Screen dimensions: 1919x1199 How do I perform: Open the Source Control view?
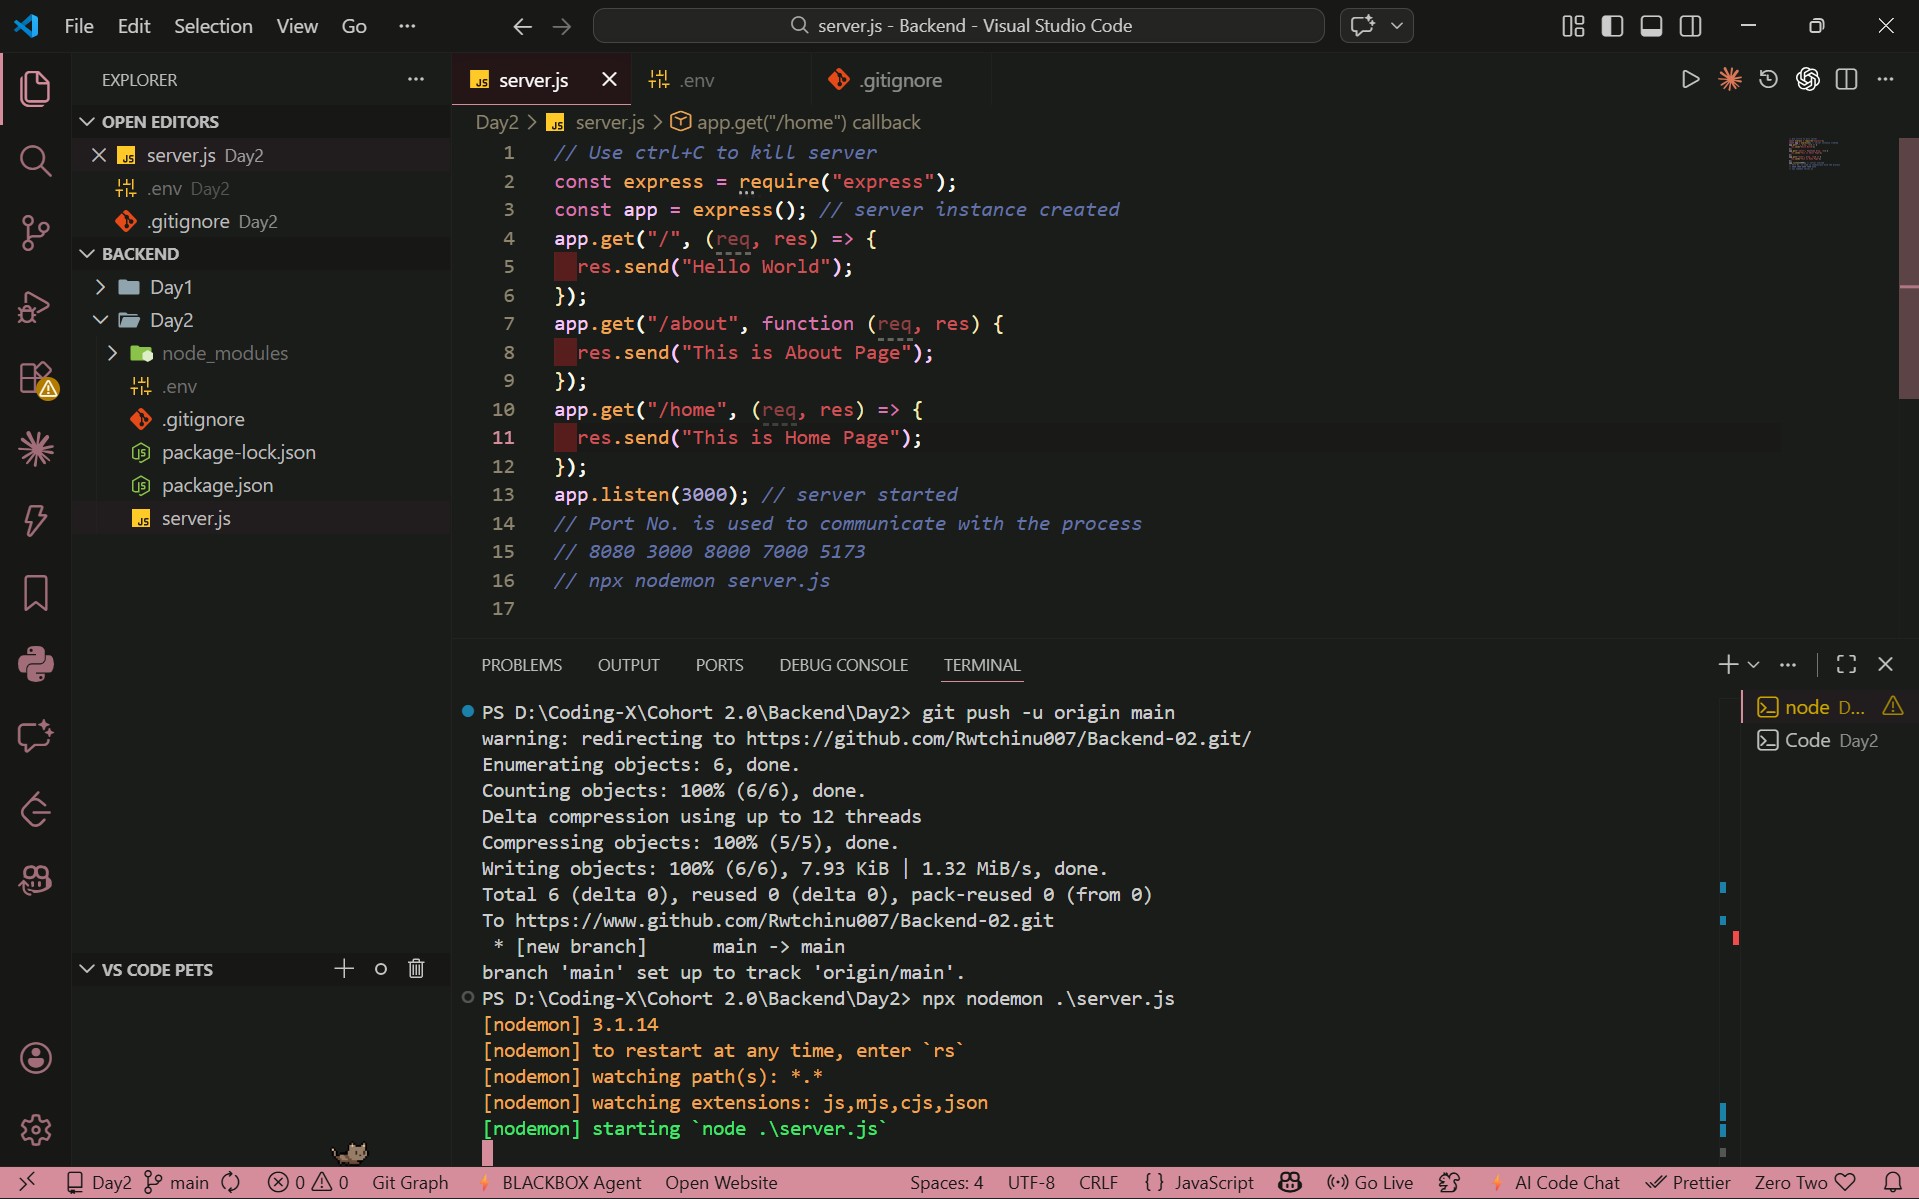[x=35, y=233]
